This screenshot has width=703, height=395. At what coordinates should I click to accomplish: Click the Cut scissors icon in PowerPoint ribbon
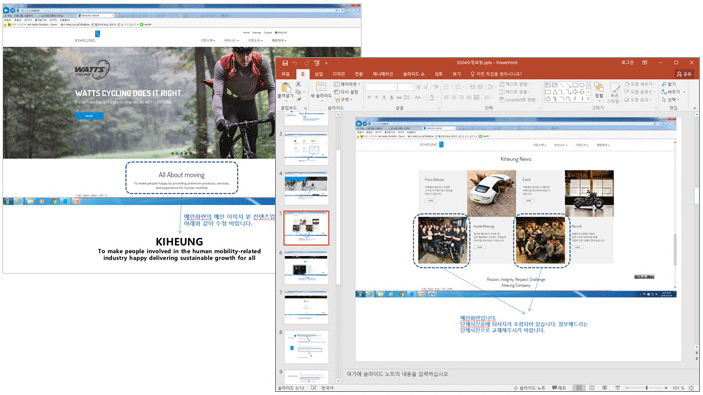point(298,84)
